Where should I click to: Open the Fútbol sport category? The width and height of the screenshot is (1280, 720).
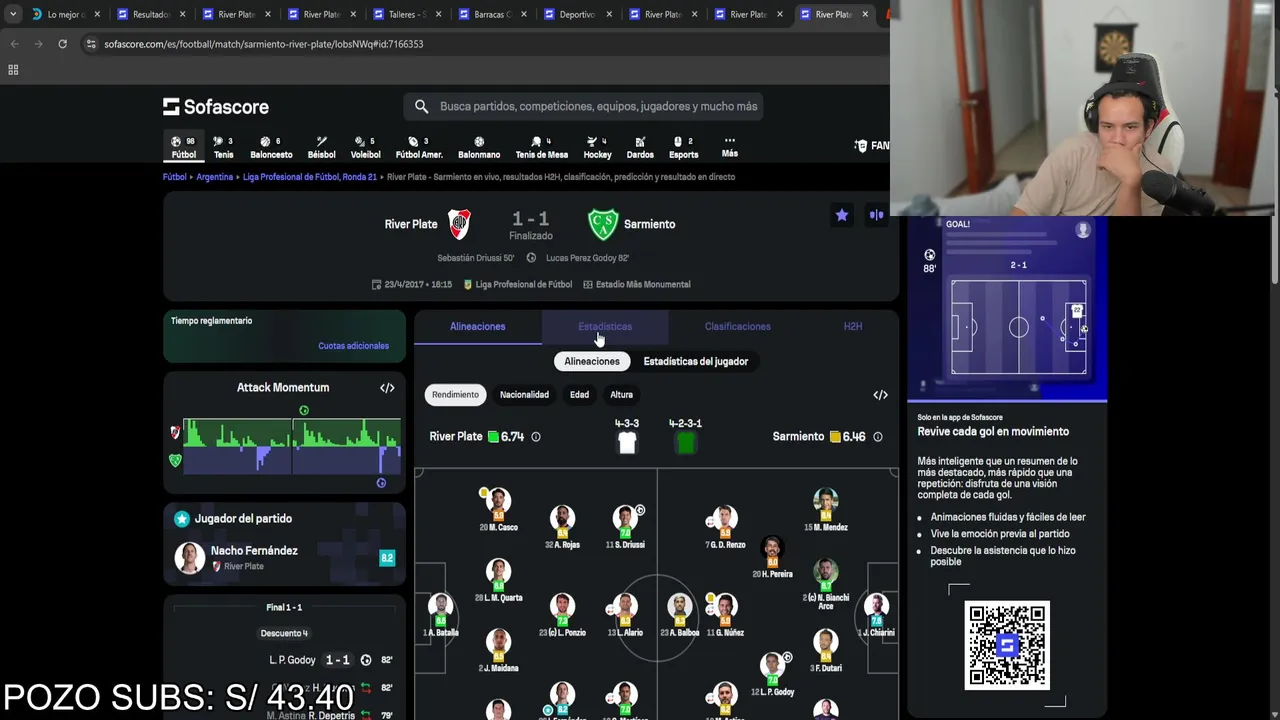point(183,147)
